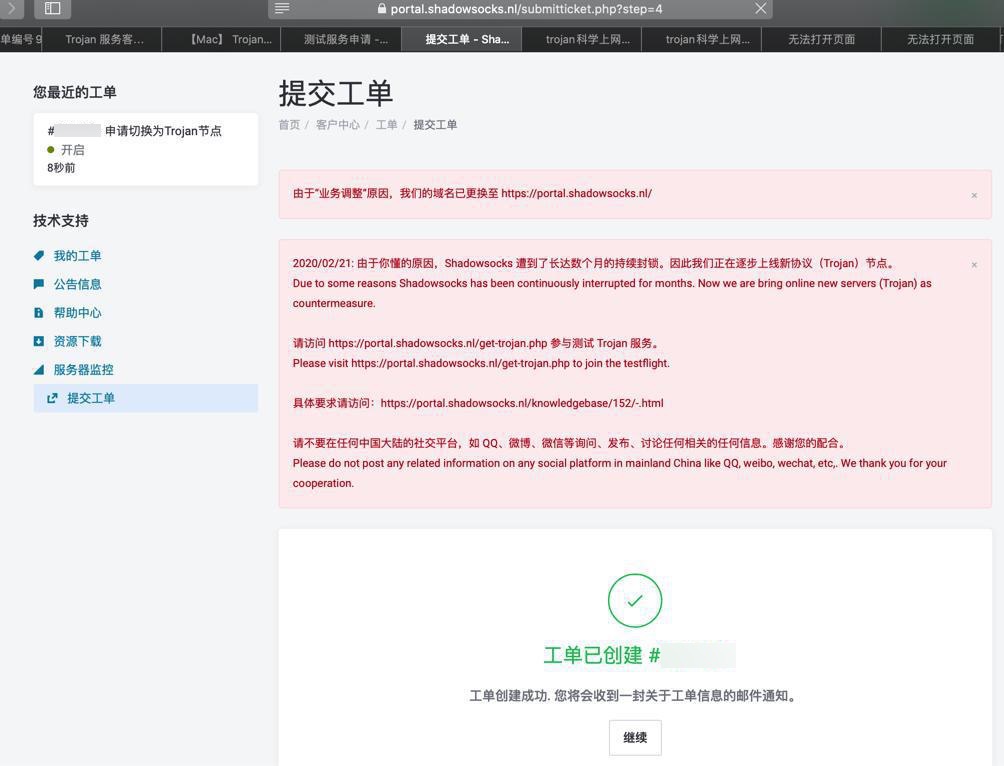Stop loading with the address bar X

(x=761, y=8)
